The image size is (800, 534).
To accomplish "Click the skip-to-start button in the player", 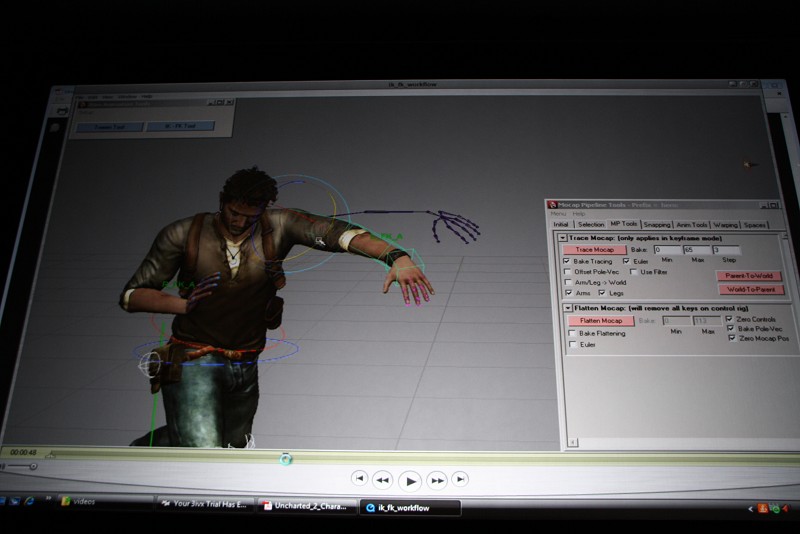I will [x=359, y=478].
